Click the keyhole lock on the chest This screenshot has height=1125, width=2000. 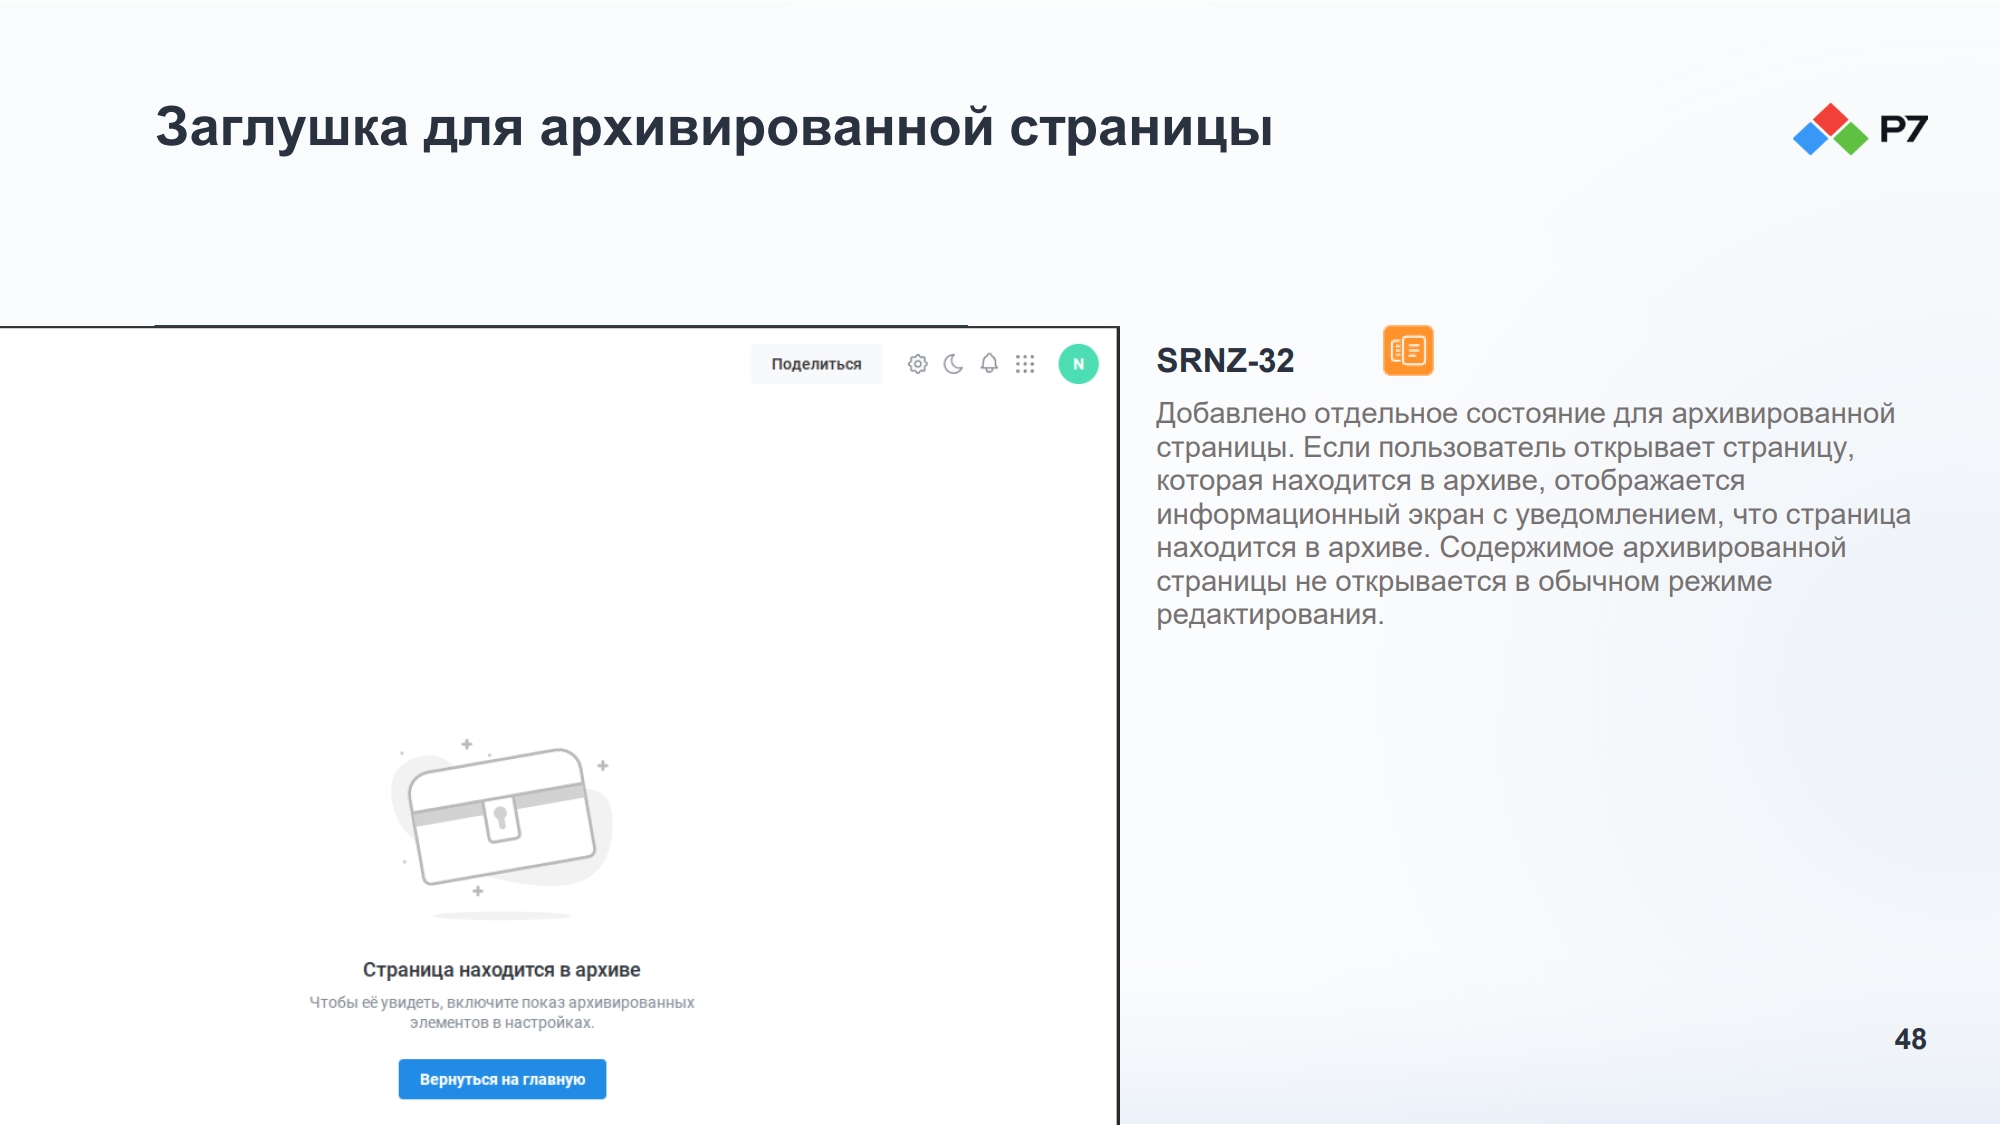501,819
